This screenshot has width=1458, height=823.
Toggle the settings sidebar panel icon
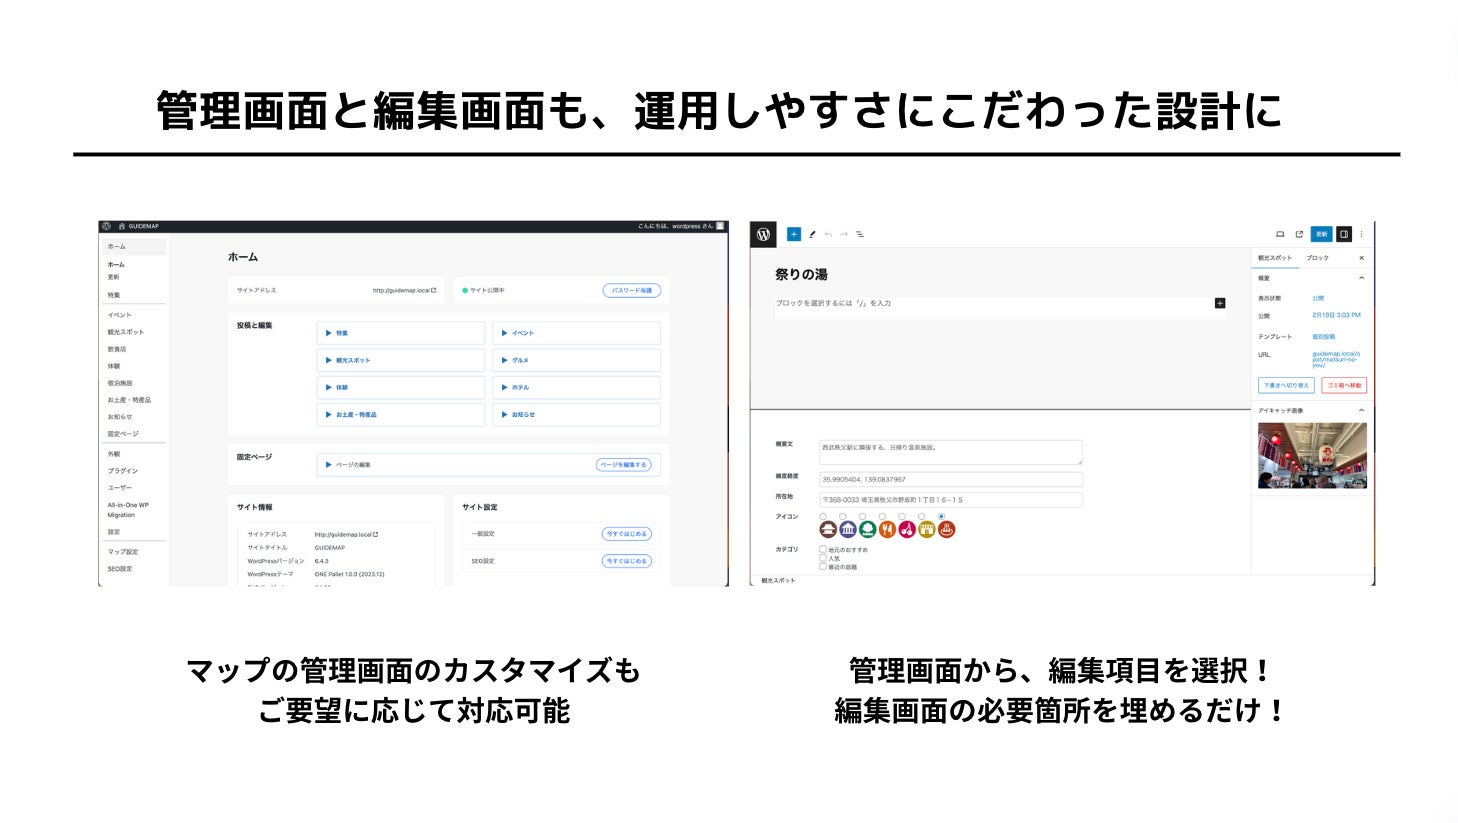(1344, 234)
